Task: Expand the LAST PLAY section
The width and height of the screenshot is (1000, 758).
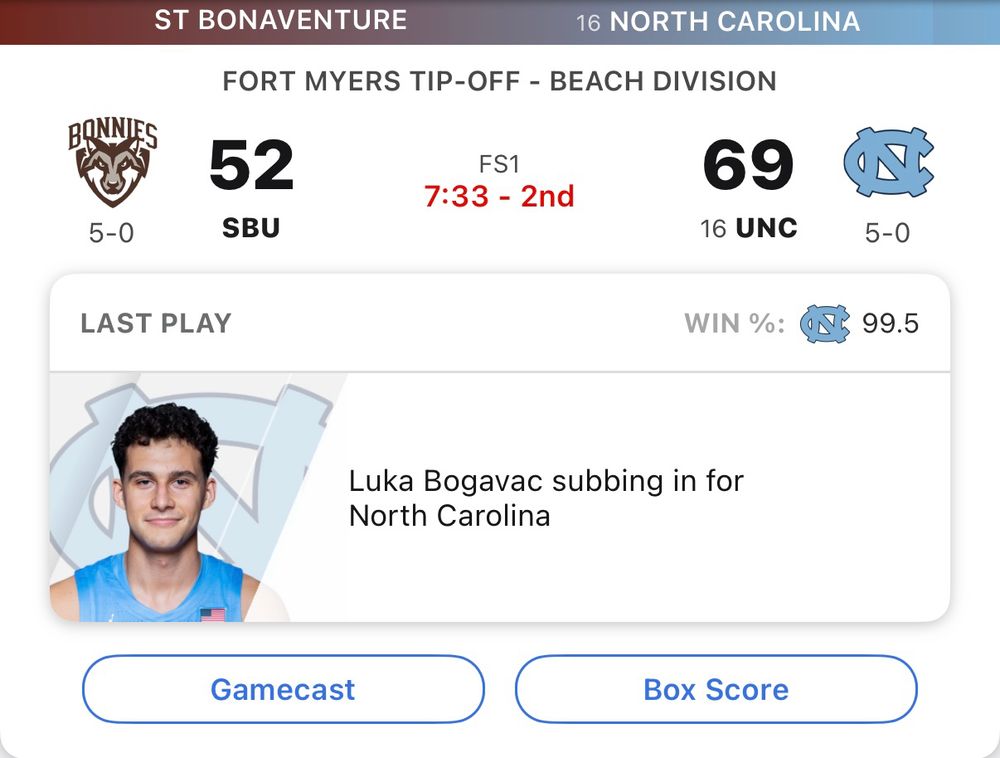Action: [x=155, y=322]
